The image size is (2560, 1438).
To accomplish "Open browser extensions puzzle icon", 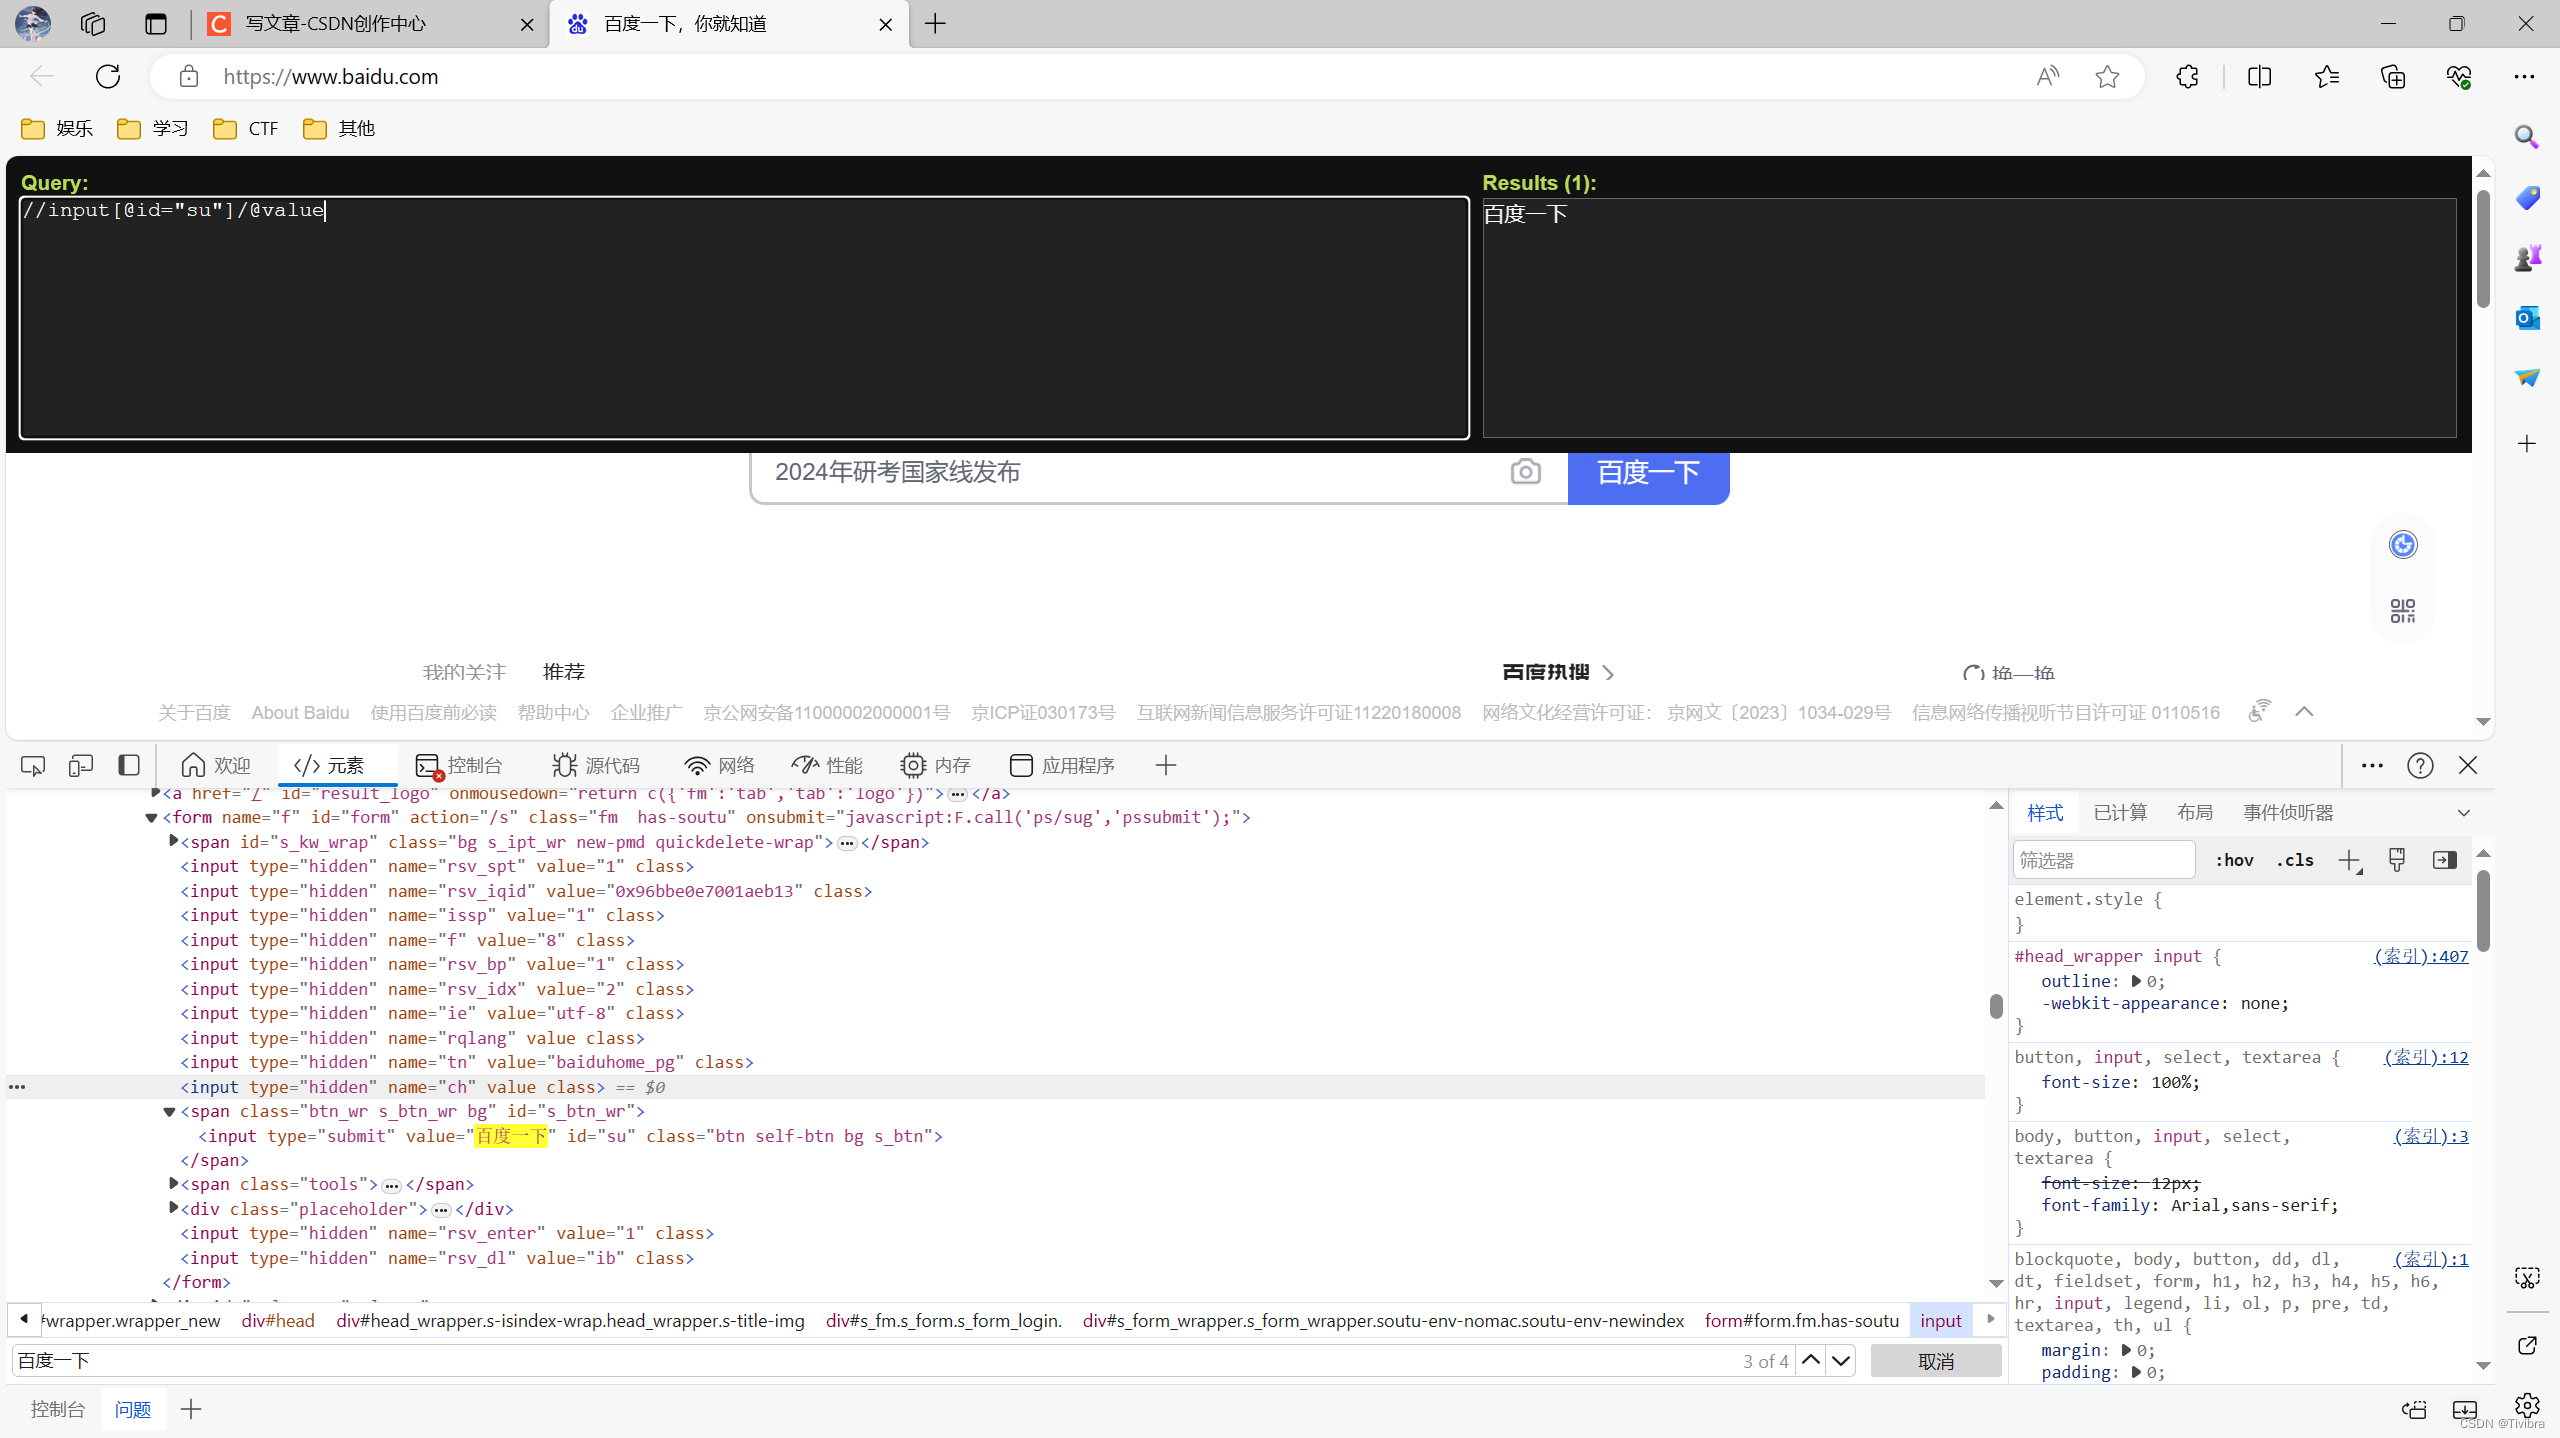I will click(2187, 77).
